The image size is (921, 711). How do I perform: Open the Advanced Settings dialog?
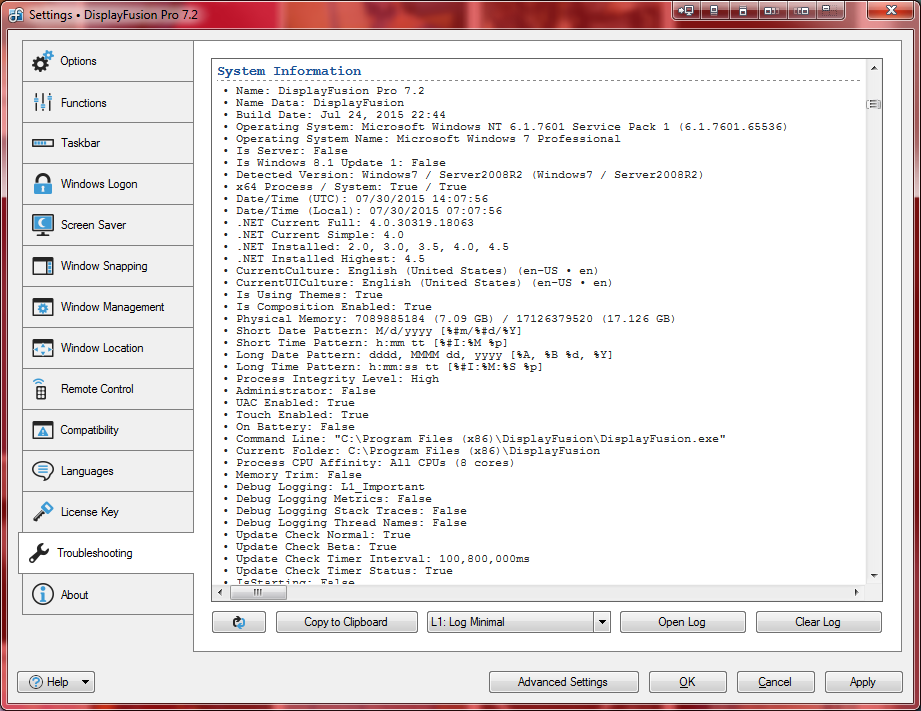click(562, 682)
